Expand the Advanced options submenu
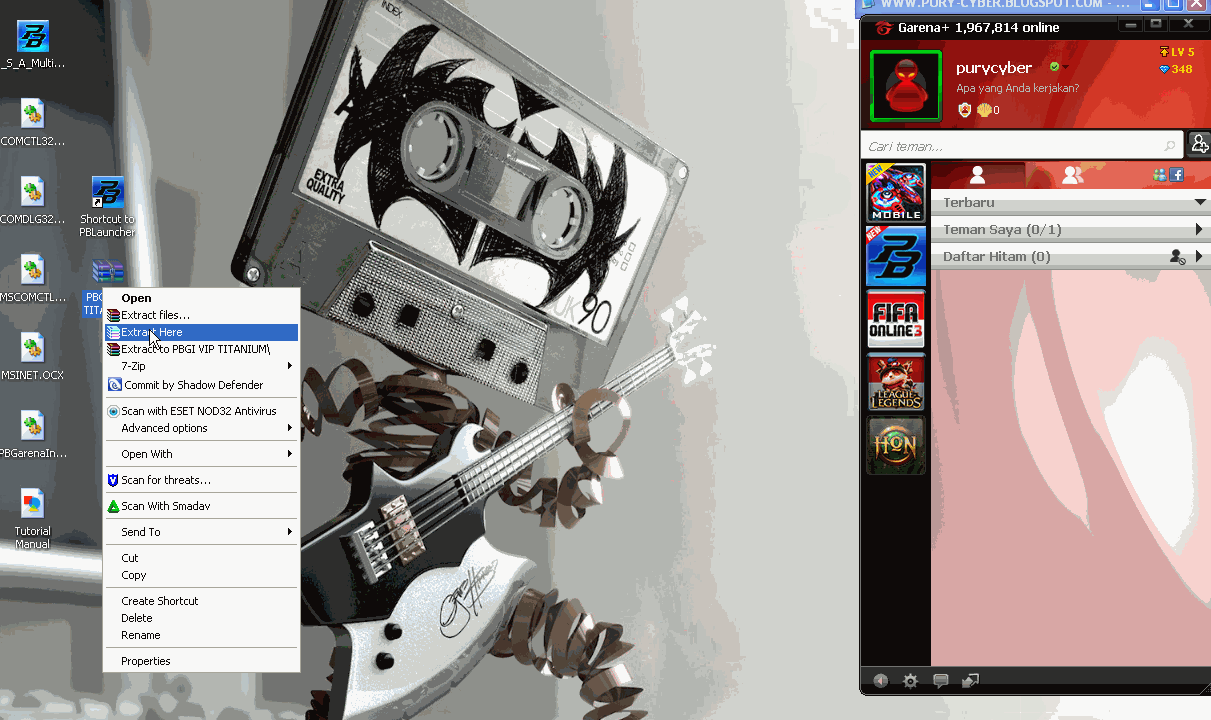The height and width of the screenshot is (720, 1211). tap(201, 428)
